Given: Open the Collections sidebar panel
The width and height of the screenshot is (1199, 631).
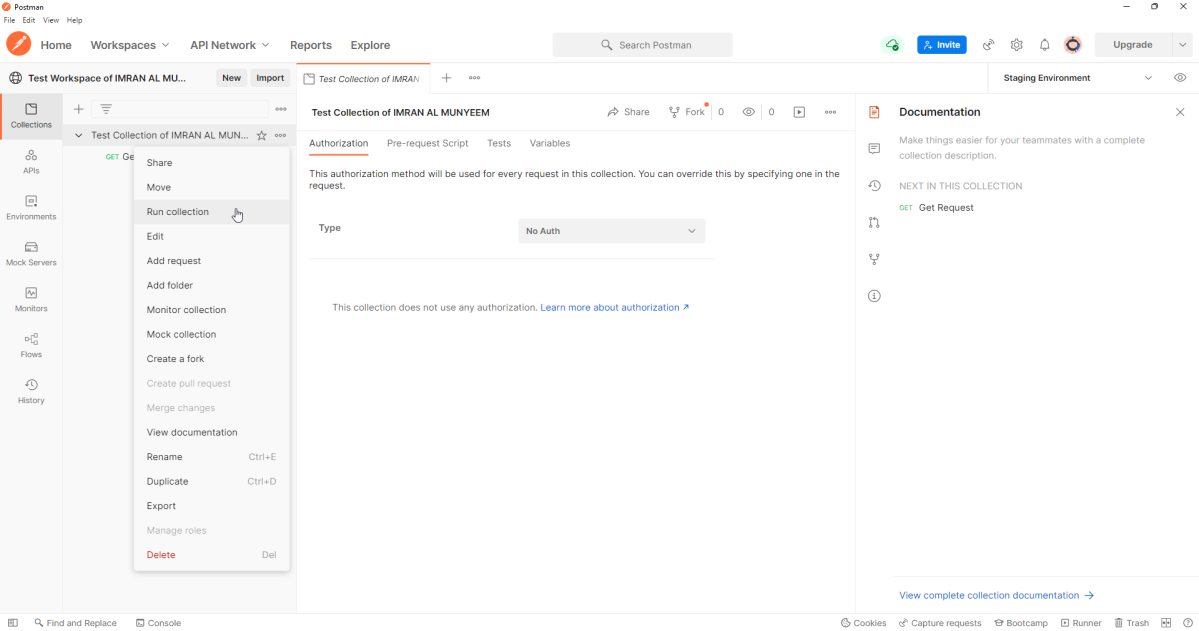Looking at the screenshot, I should pyautogui.click(x=31, y=115).
